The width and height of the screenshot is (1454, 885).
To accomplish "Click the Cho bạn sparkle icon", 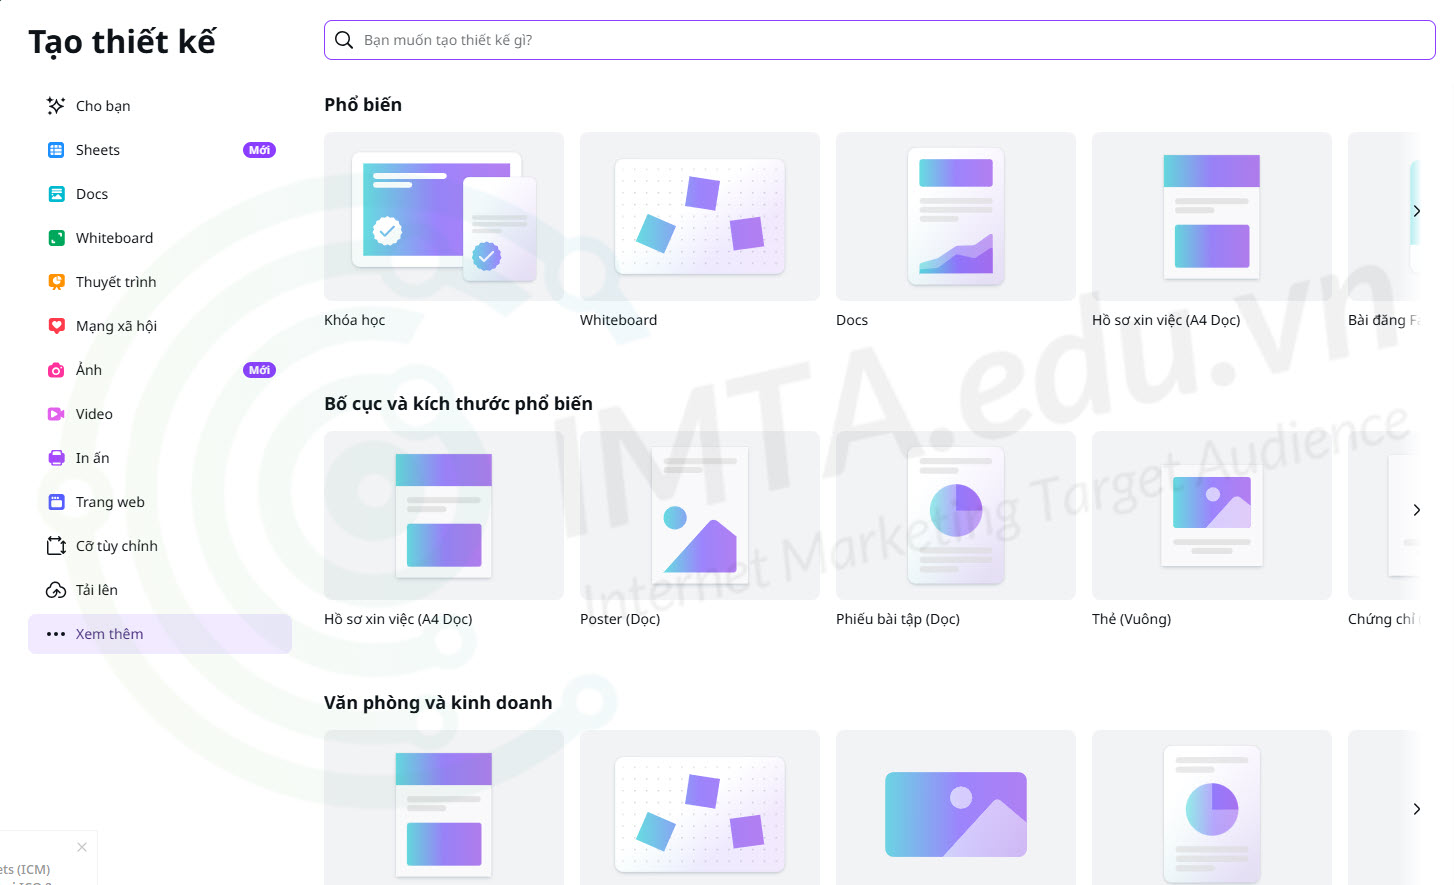I will 56,106.
